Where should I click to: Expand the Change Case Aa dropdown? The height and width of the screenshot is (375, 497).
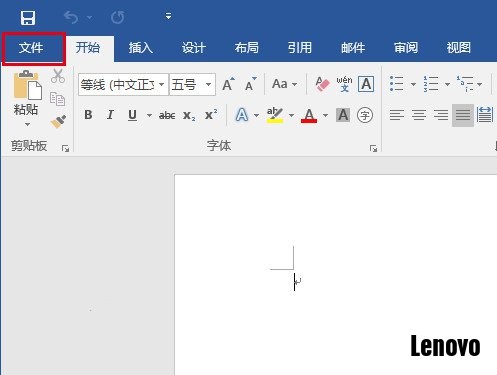click(284, 84)
